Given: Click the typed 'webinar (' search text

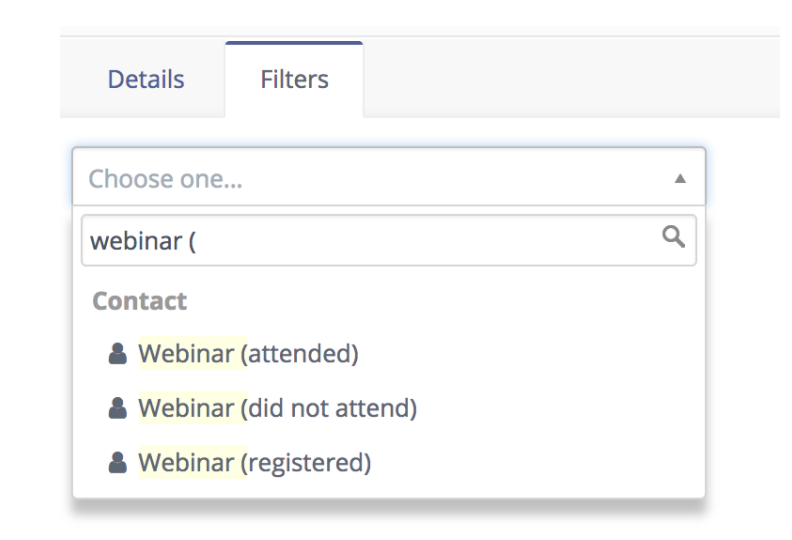Looking at the screenshot, I should point(143,241).
